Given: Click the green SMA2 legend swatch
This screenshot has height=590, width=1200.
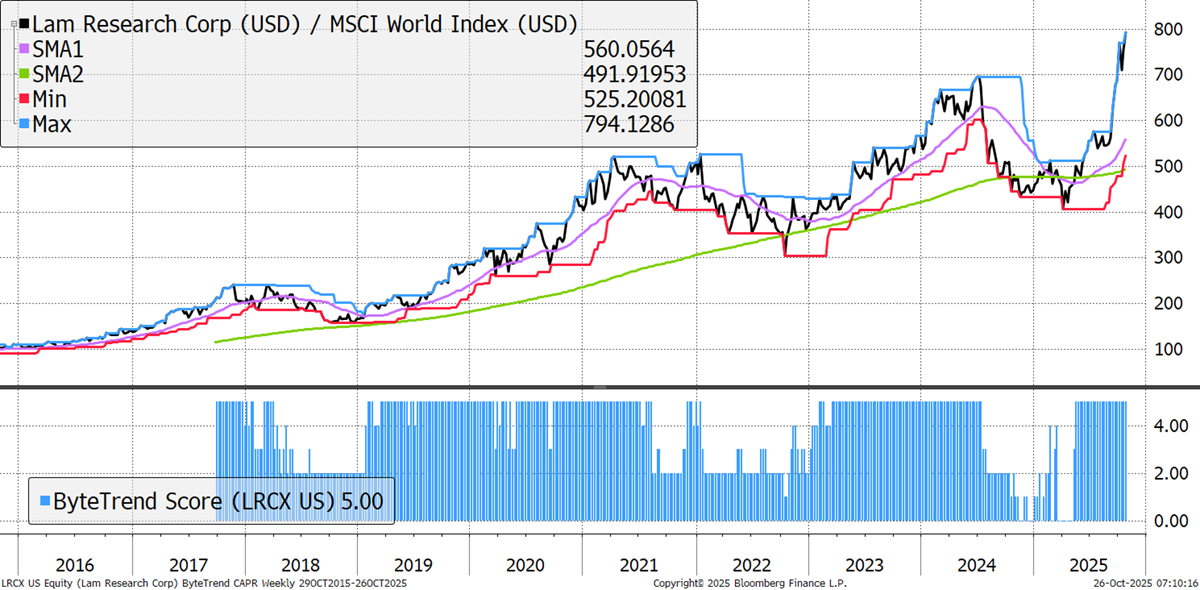Looking at the screenshot, I should tap(26, 74).
